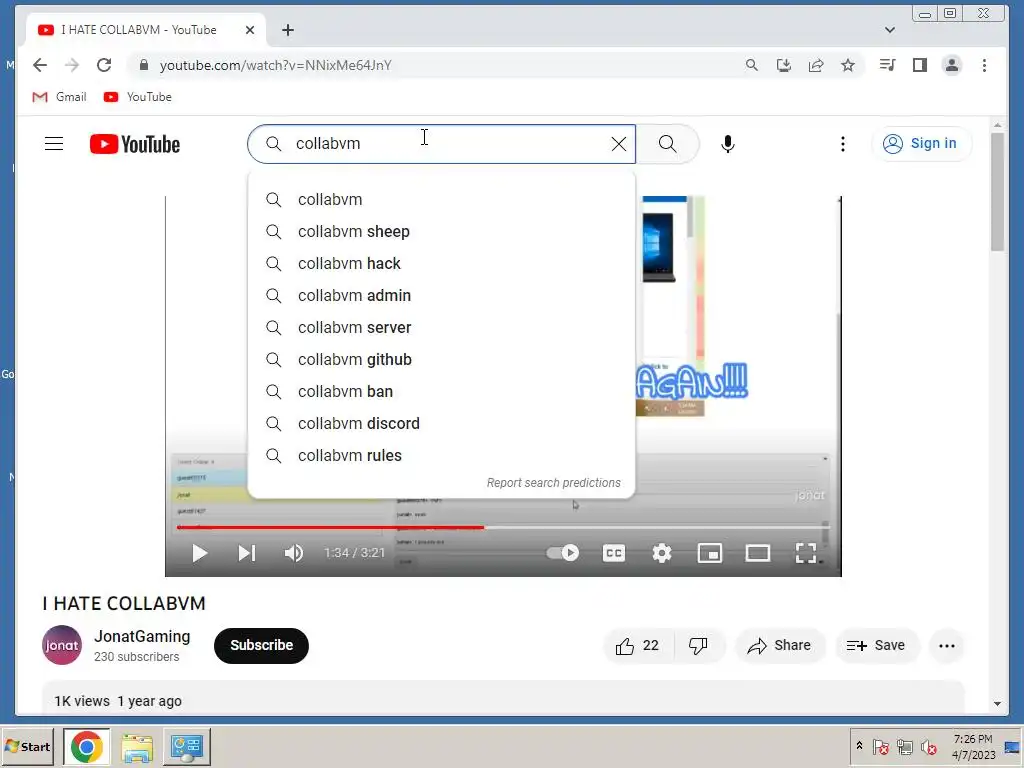1024x768 pixels.
Task: Toggle Chrome side panel
Action: tap(920, 65)
